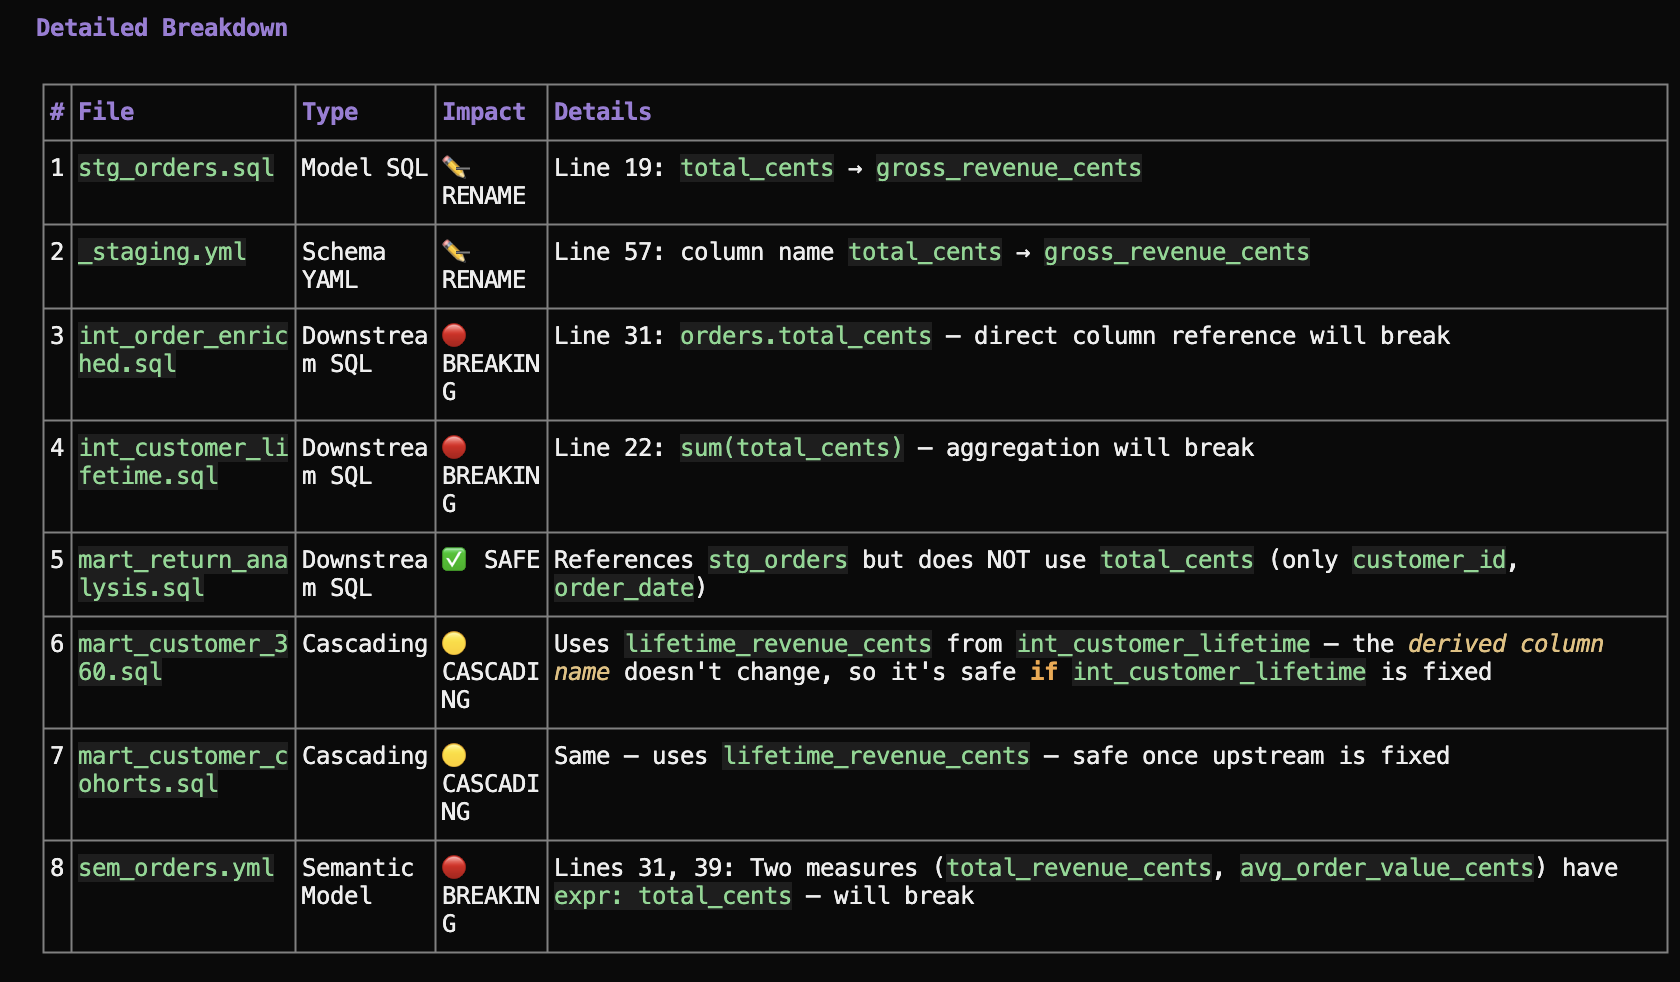Click the code 'orders.total_cents' on Line 31
The height and width of the screenshot is (982, 1680).
click(806, 336)
